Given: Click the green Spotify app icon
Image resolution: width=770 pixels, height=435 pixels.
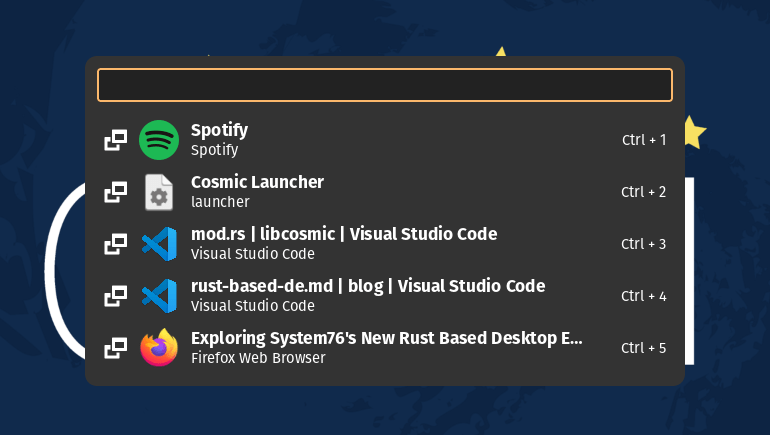Looking at the screenshot, I should [158, 140].
